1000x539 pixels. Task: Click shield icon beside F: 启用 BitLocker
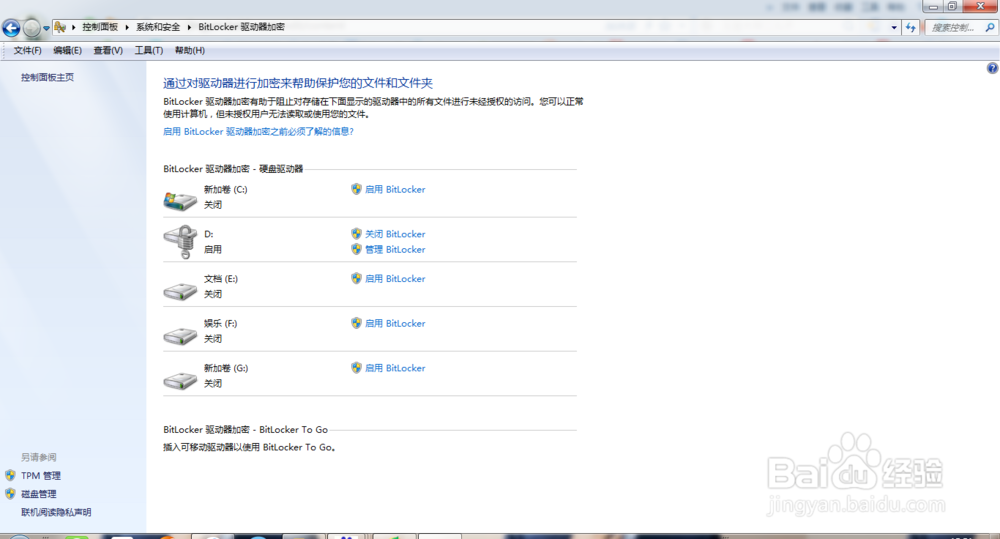pyautogui.click(x=357, y=323)
